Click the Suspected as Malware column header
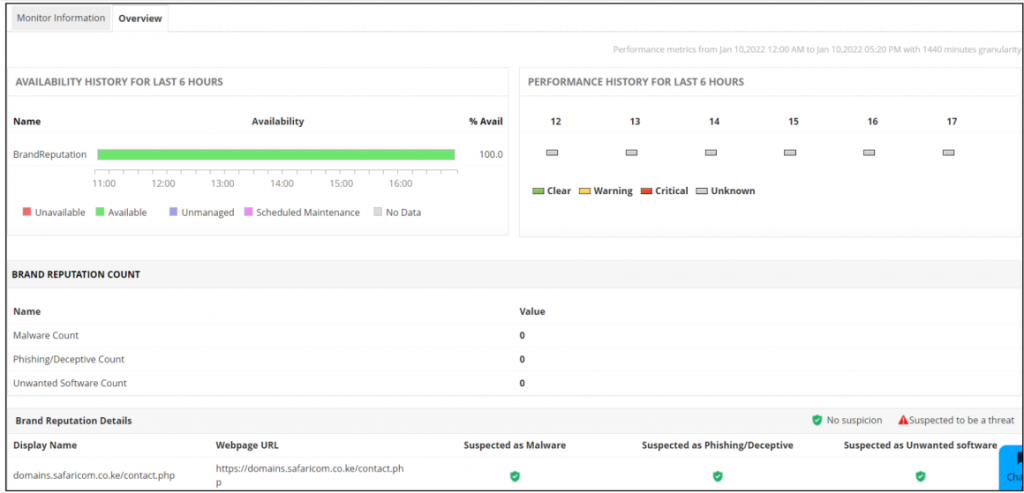 coord(515,445)
